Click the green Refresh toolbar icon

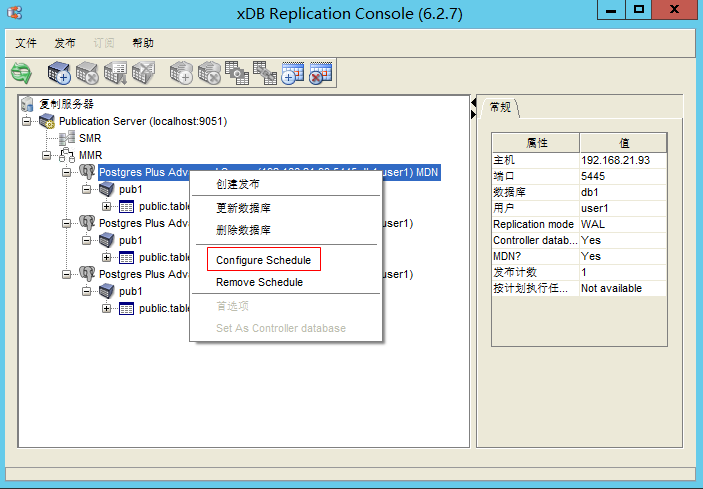click(21, 73)
